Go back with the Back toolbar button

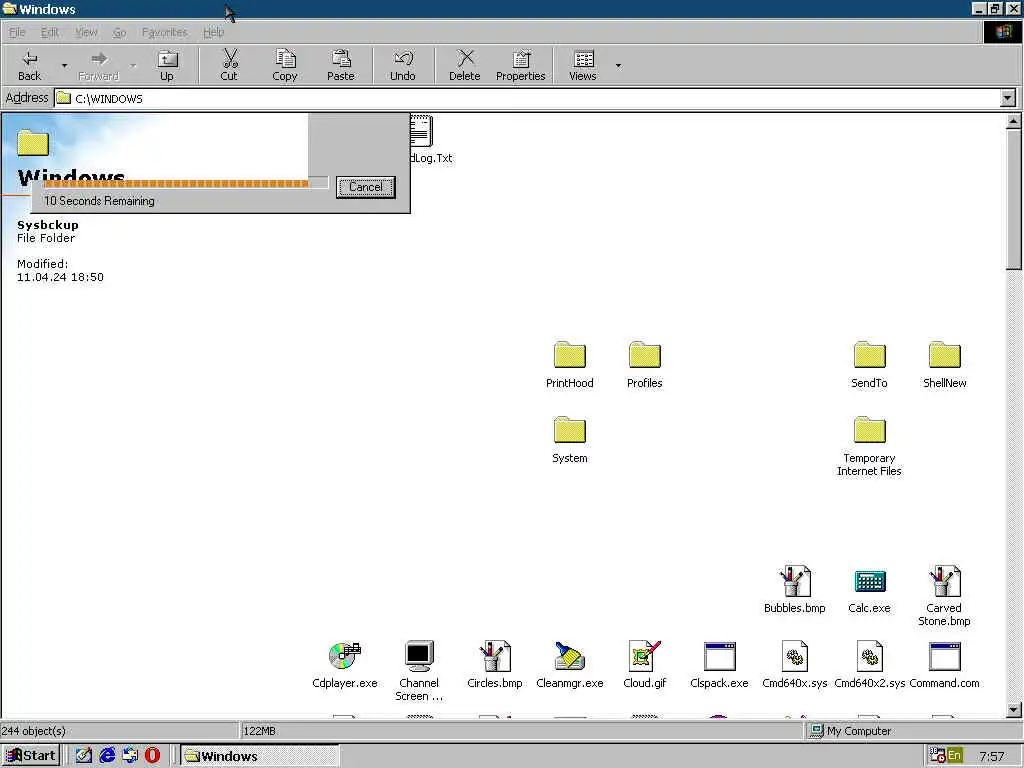coord(29,65)
